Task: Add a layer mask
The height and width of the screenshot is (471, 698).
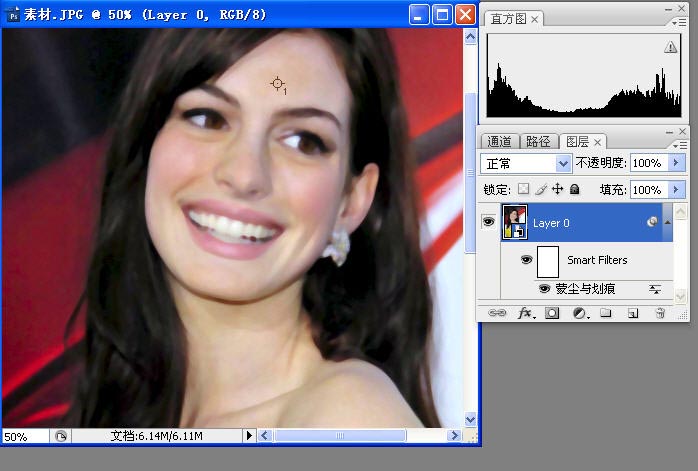Action: (x=552, y=313)
